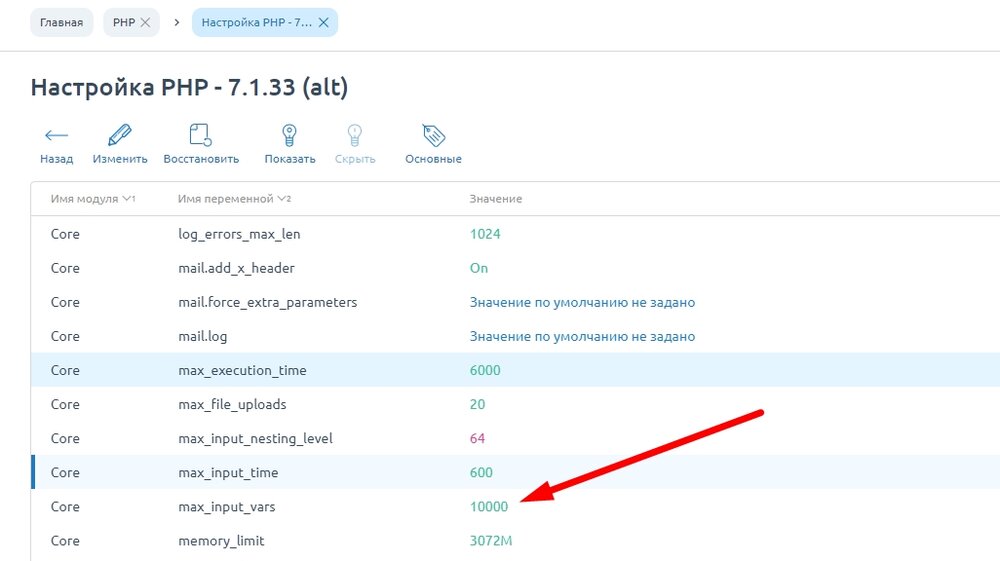Screen dimensions: 1000x561
Task: Close the PHP tab
Action: point(145,22)
